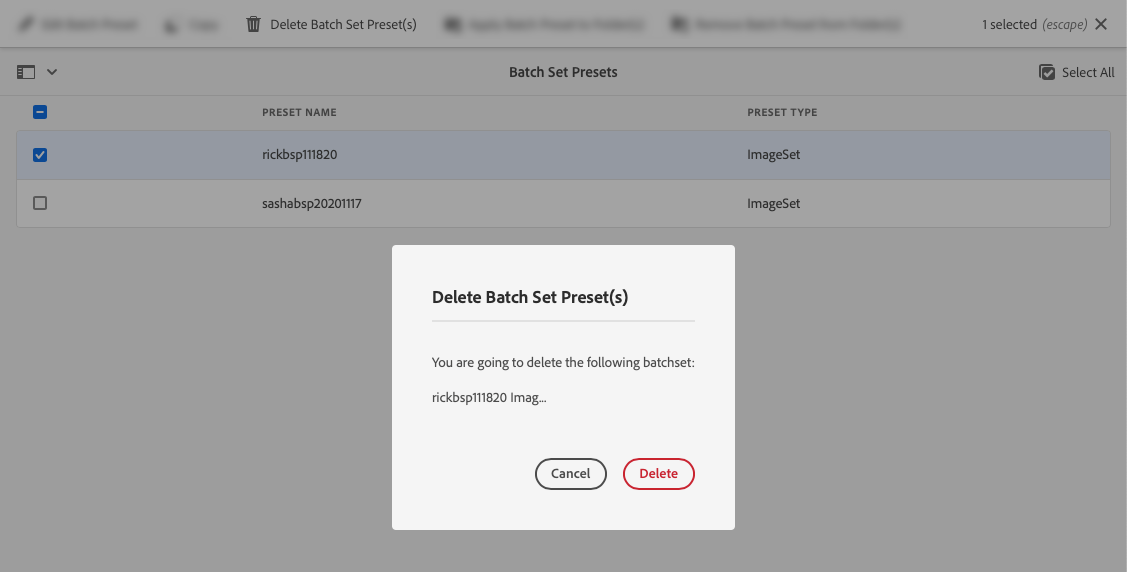Uncheck the rickbsp111820 preset checkbox
This screenshot has width=1127, height=572.
40,154
